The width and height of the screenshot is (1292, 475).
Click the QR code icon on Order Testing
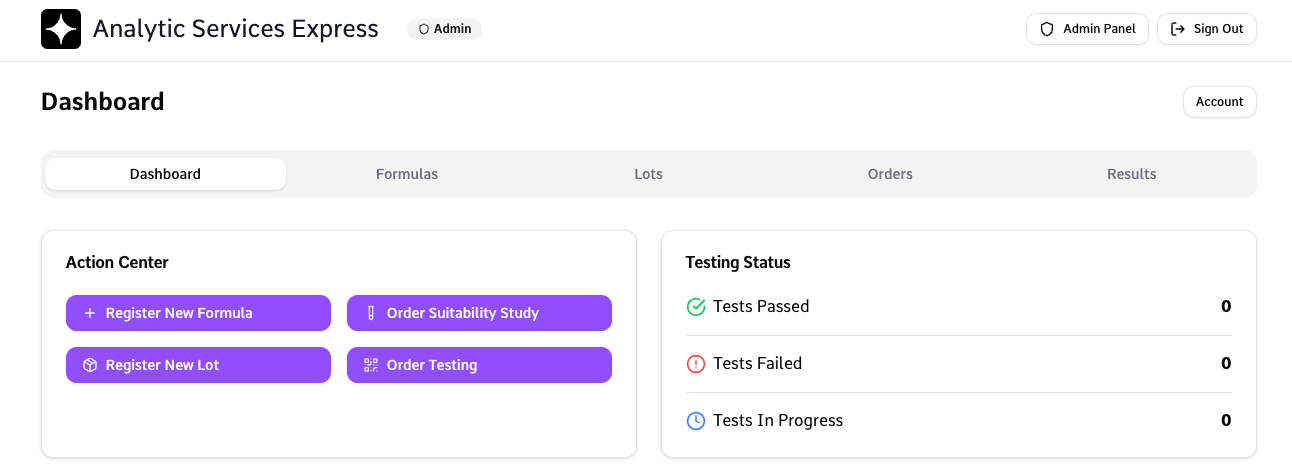click(x=371, y=365)
